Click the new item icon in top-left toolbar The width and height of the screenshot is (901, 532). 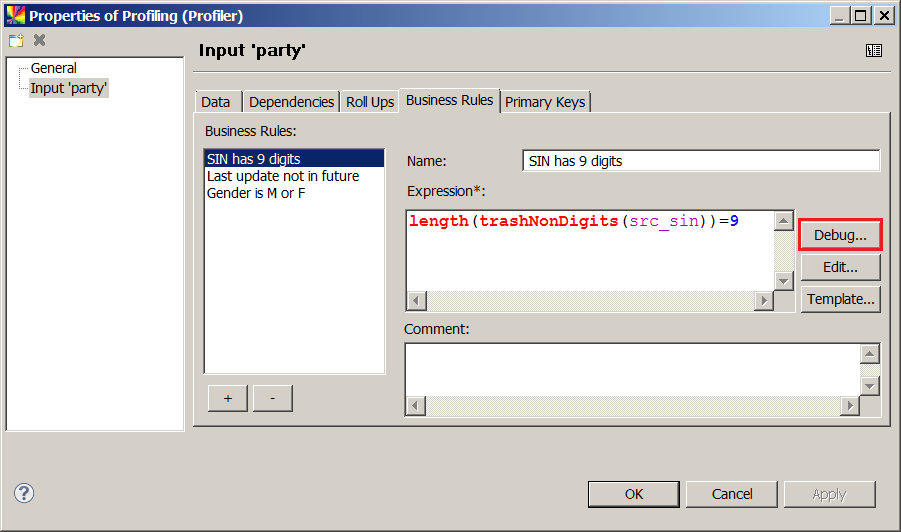[16, 40]
